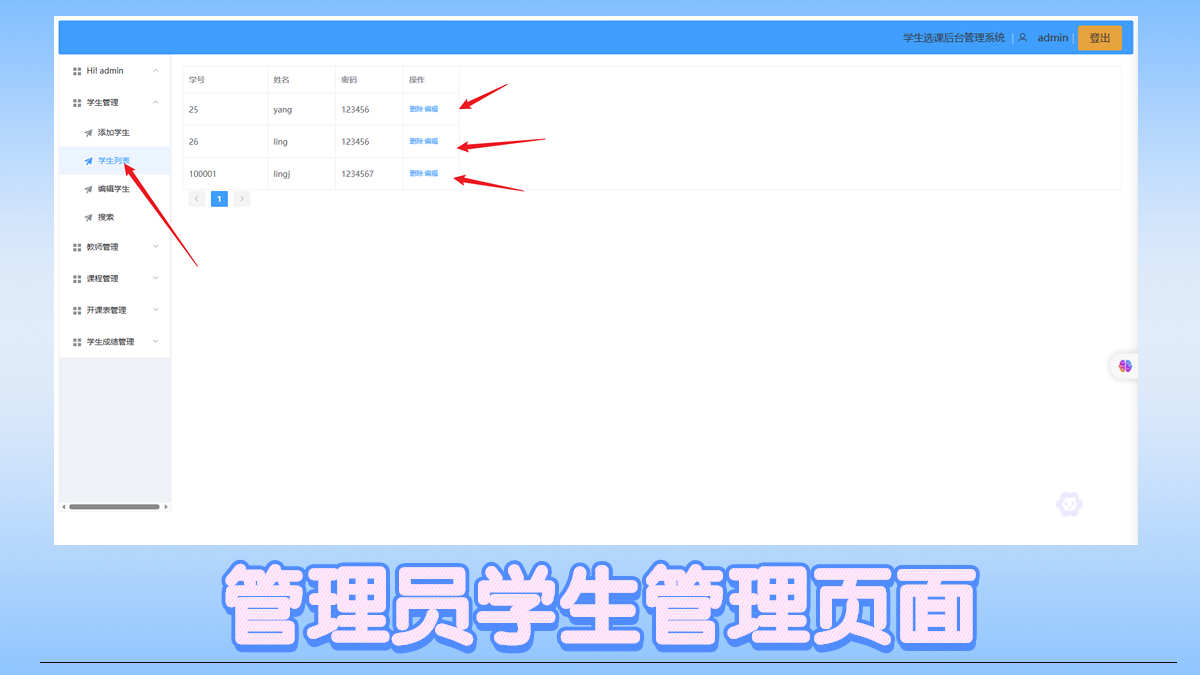Open the 添加学生 menu item
1200x675 pixels.
114,132
